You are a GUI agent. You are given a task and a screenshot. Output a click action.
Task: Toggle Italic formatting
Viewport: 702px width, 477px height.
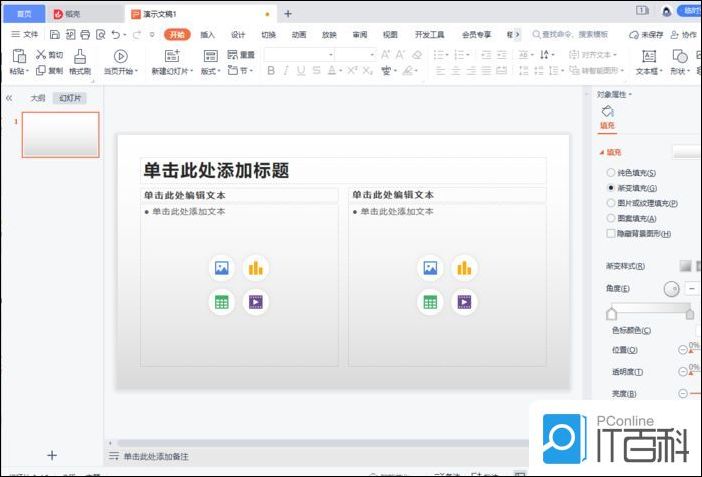click(286, 70)
